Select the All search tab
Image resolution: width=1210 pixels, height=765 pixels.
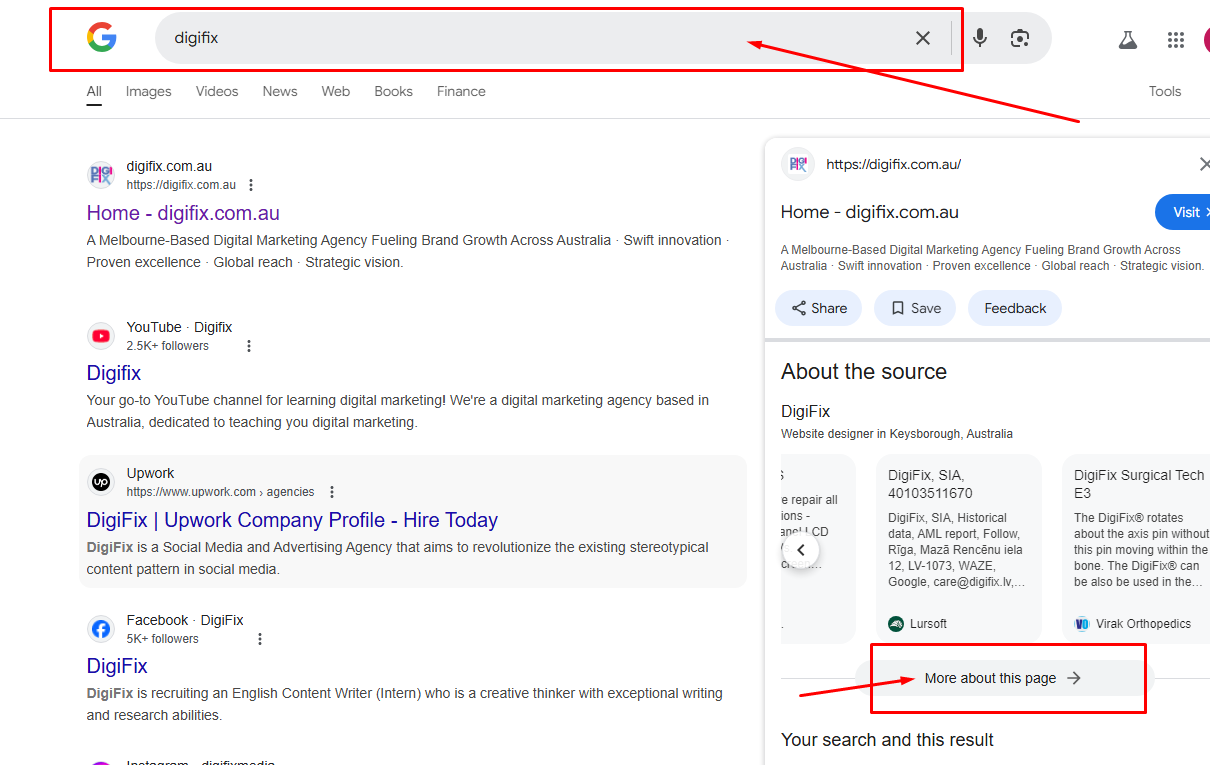(x=94, y=91)
